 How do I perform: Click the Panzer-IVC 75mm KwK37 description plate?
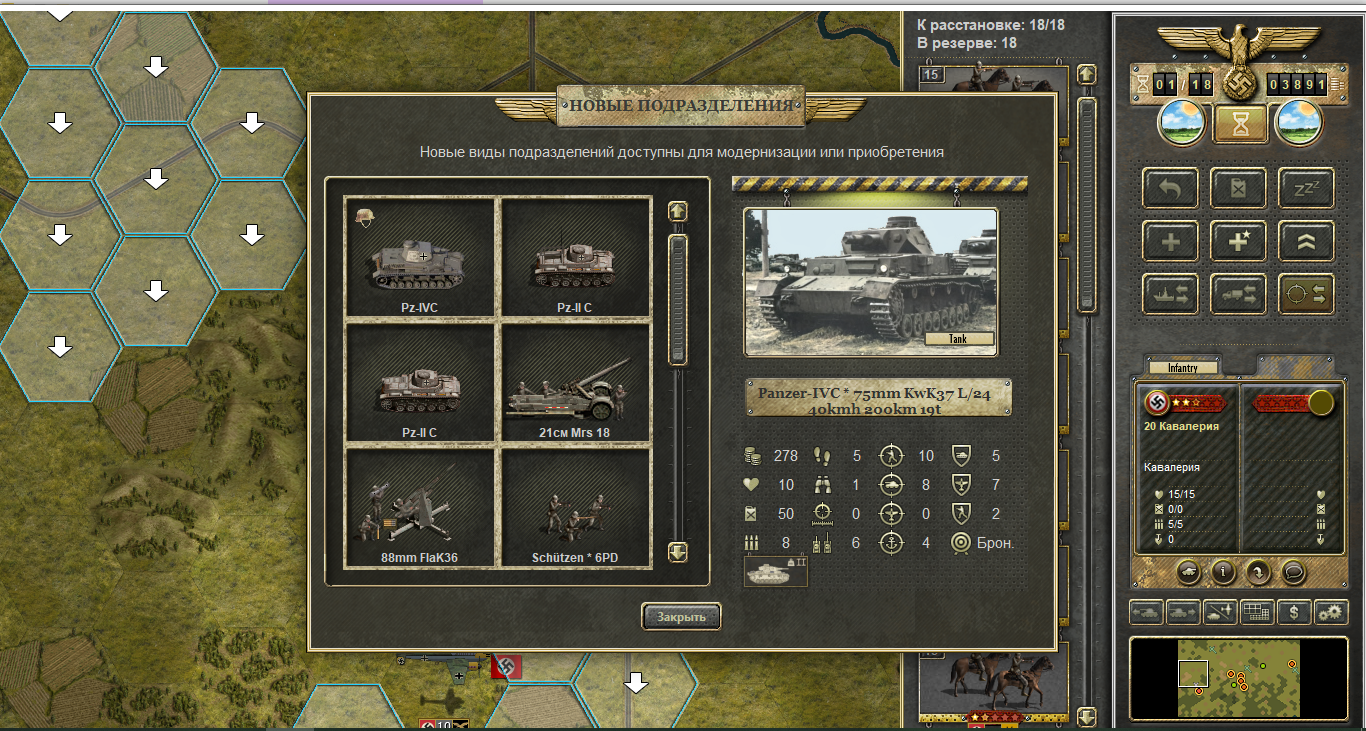point(879,397)
